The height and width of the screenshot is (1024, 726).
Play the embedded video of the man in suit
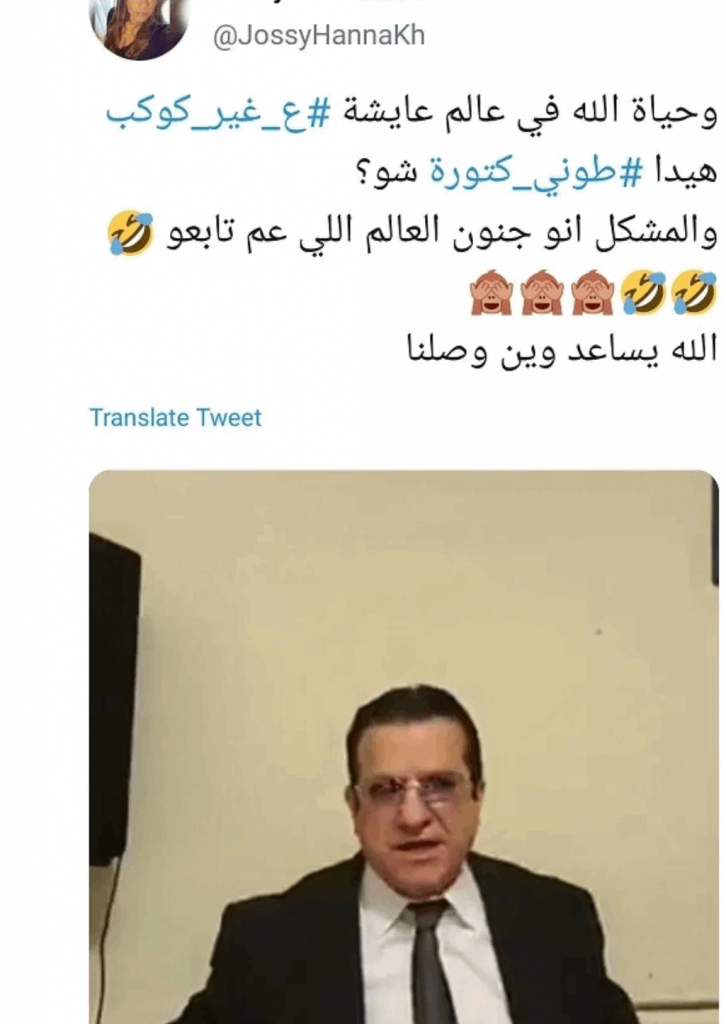(x=403, y=746)
